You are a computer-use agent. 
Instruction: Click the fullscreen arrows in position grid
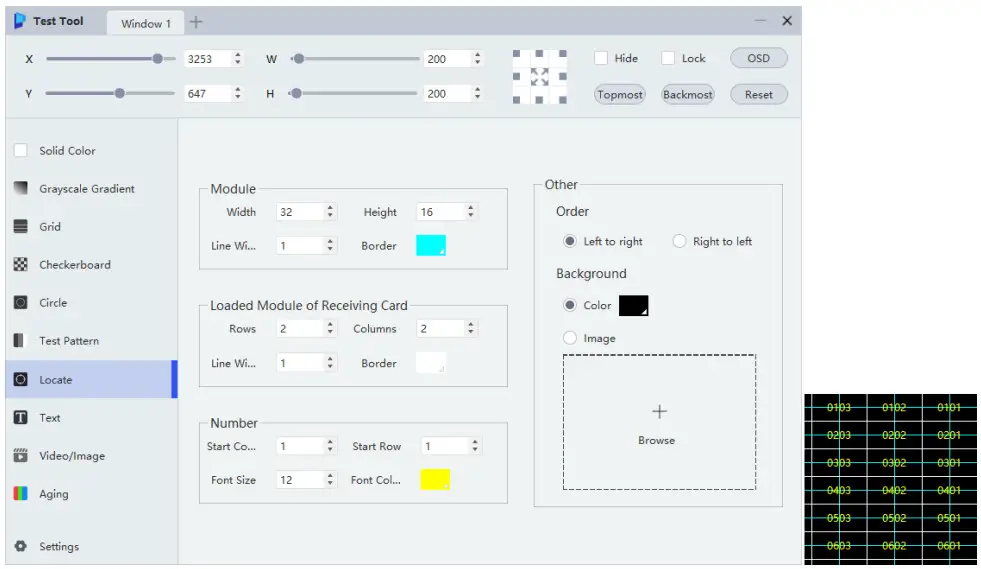click(539, 77)
